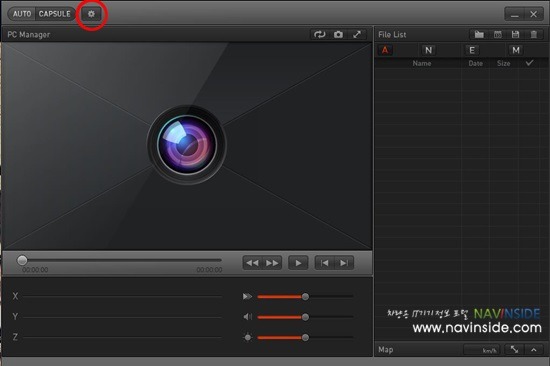Click the film clip icon in File List
The width and height of the screenshot is (550, 366).
click(x=497, y=34)
